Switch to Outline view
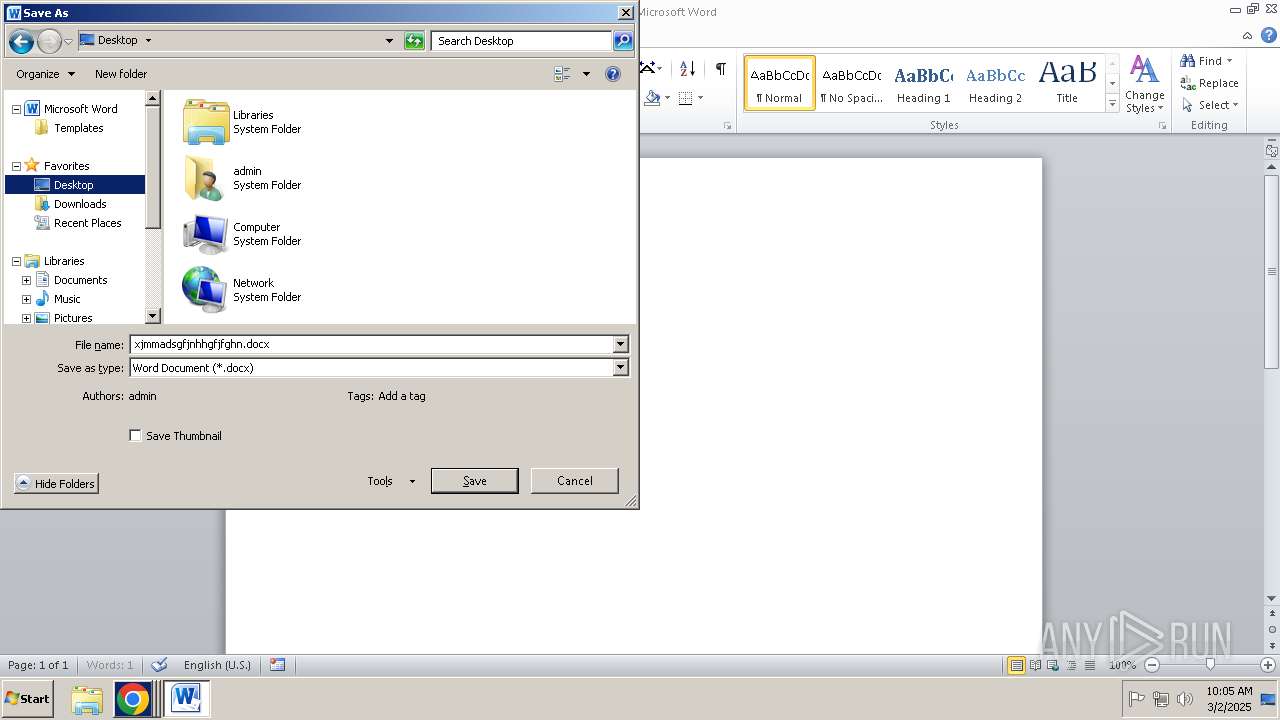 pyautogui.click(x=1072, y=665)
